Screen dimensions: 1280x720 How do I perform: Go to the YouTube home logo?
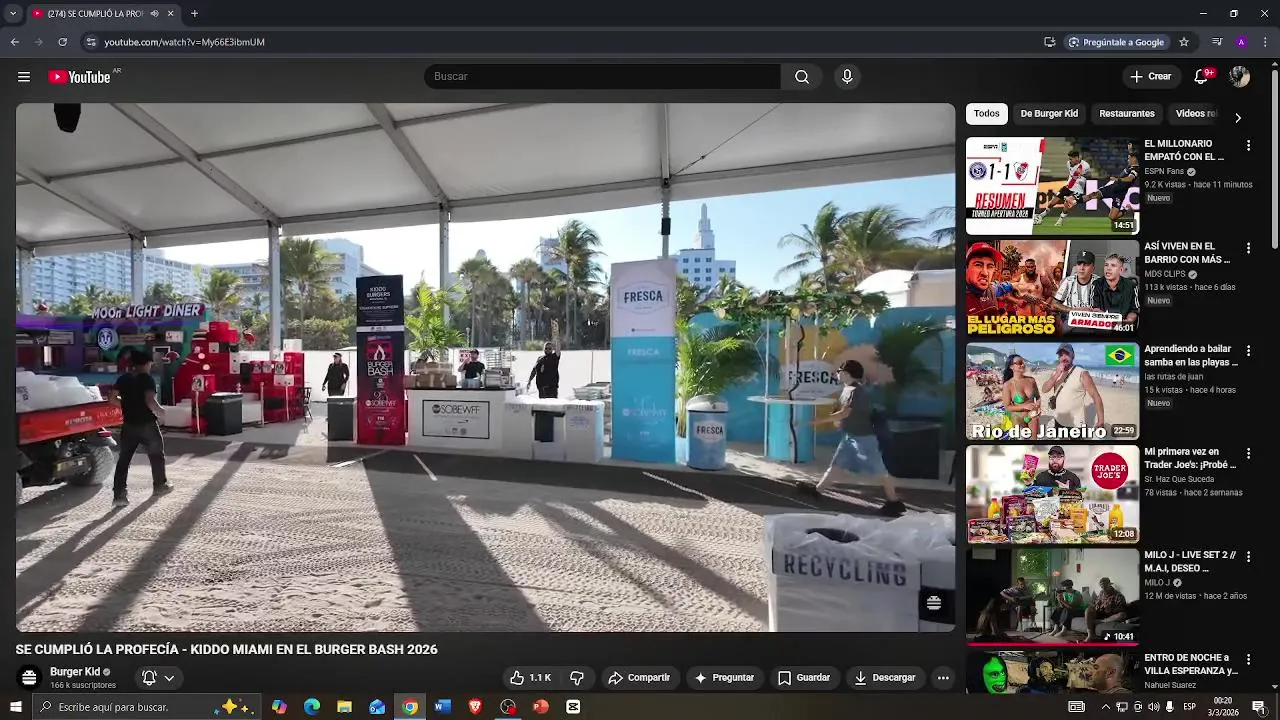[x=80, y=77]
